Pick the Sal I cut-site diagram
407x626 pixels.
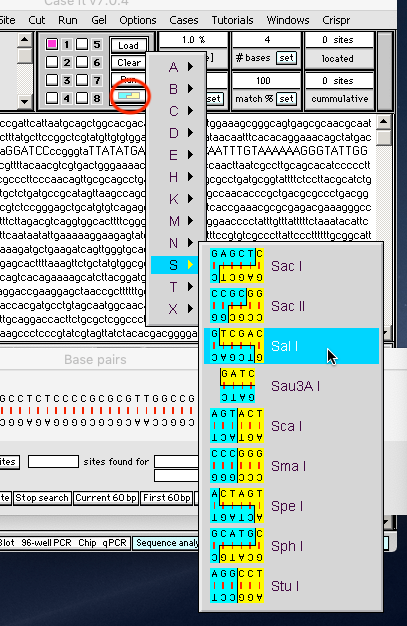[237, 346]
